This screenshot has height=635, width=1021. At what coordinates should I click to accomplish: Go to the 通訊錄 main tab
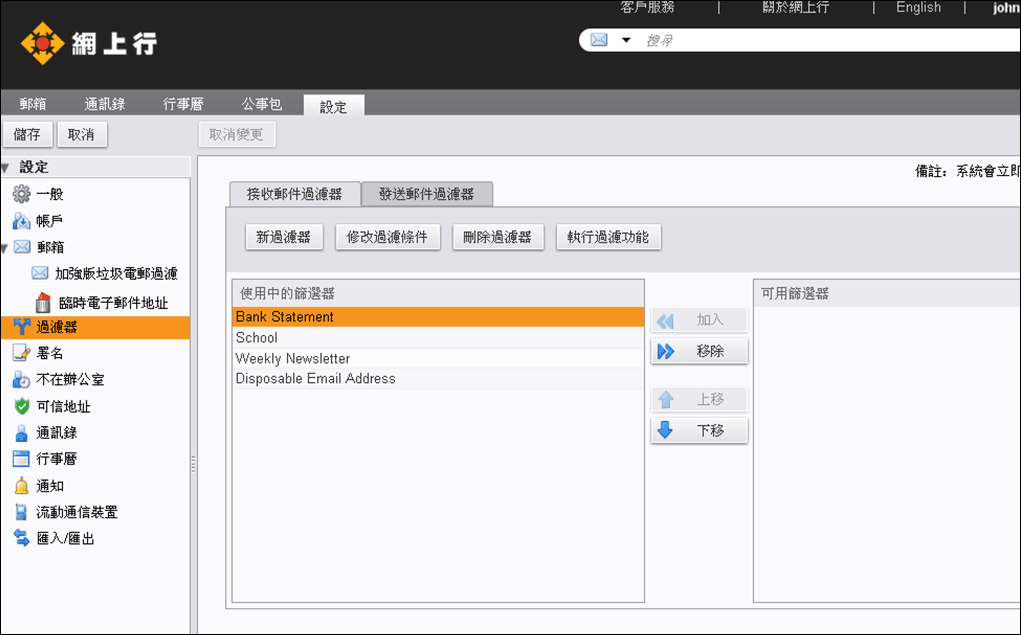(105, 104)
